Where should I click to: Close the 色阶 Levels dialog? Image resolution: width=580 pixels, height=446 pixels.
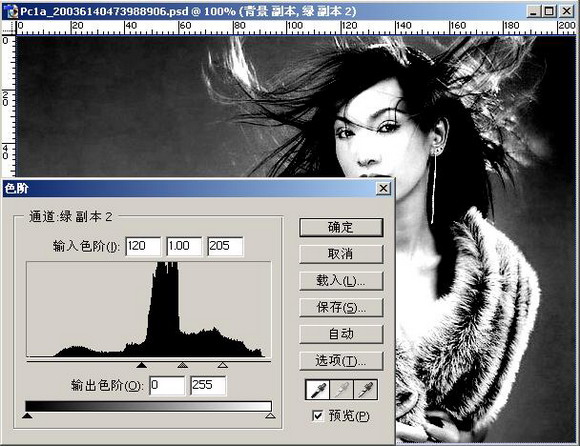pyautogui.click(x=383, y=189)
